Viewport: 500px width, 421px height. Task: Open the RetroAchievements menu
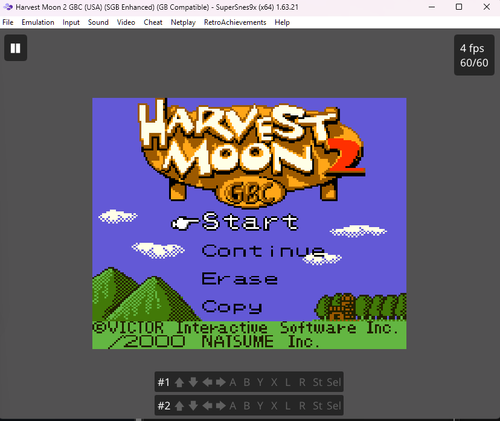click(x=235, y=22)
